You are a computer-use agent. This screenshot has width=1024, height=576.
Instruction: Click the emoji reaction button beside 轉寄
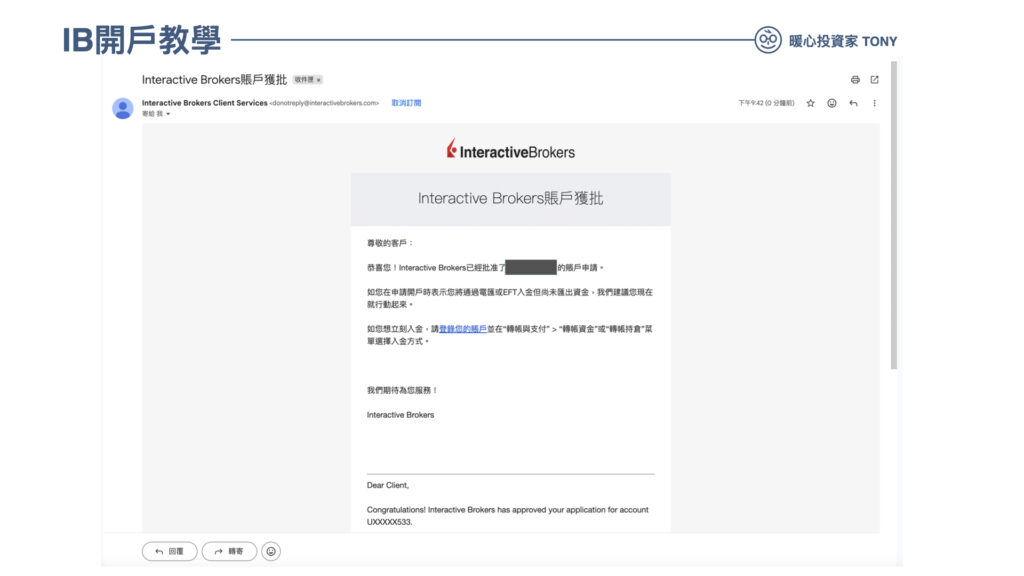[271, 551]
